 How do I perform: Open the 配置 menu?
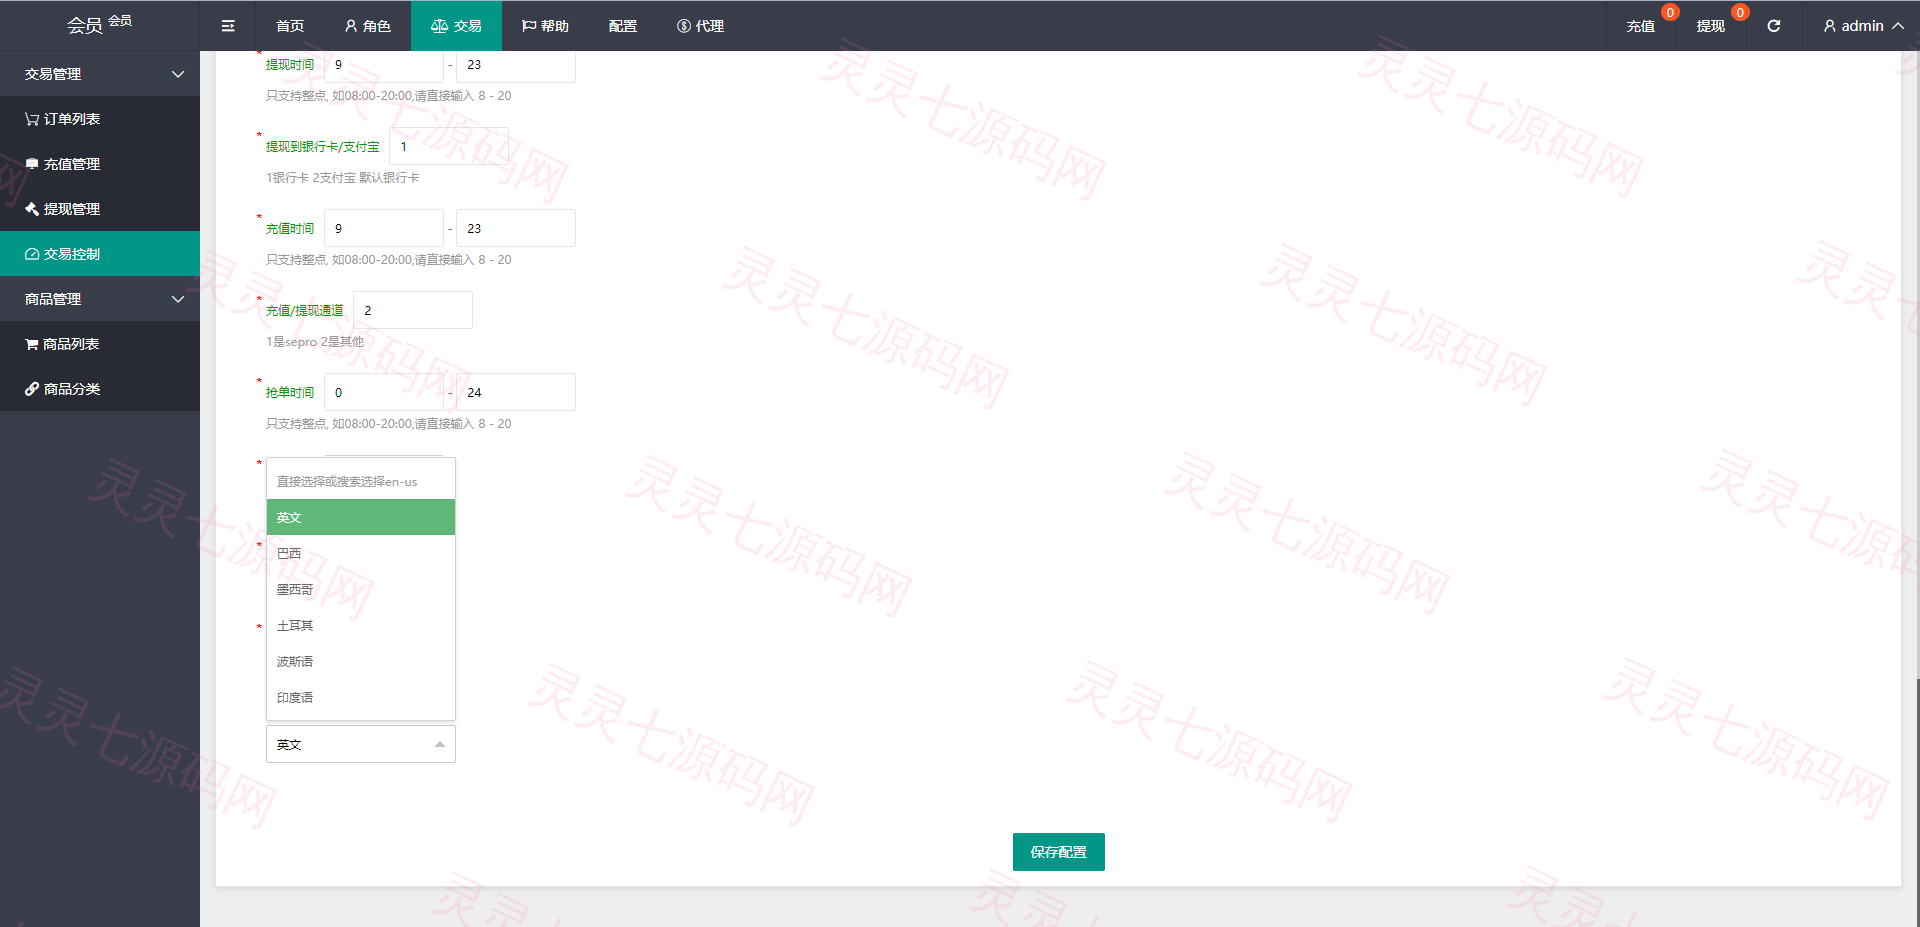click(x=622, y=26)
